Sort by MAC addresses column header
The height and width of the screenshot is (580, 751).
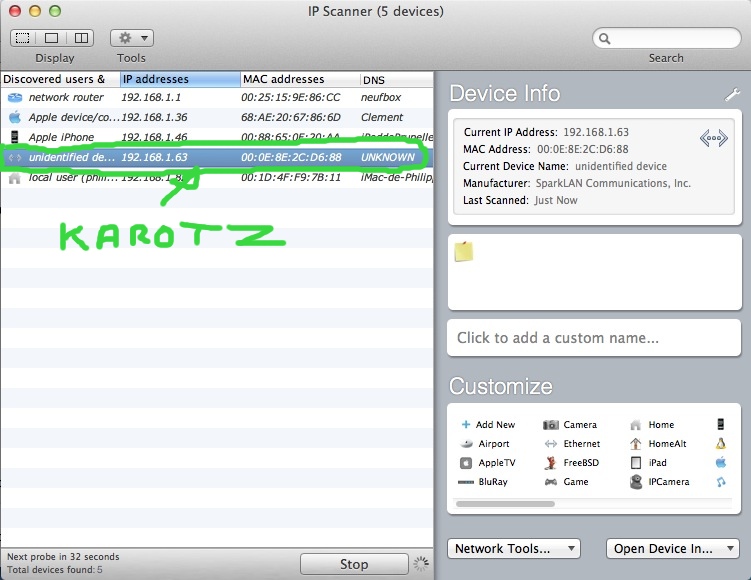(300, 79)
